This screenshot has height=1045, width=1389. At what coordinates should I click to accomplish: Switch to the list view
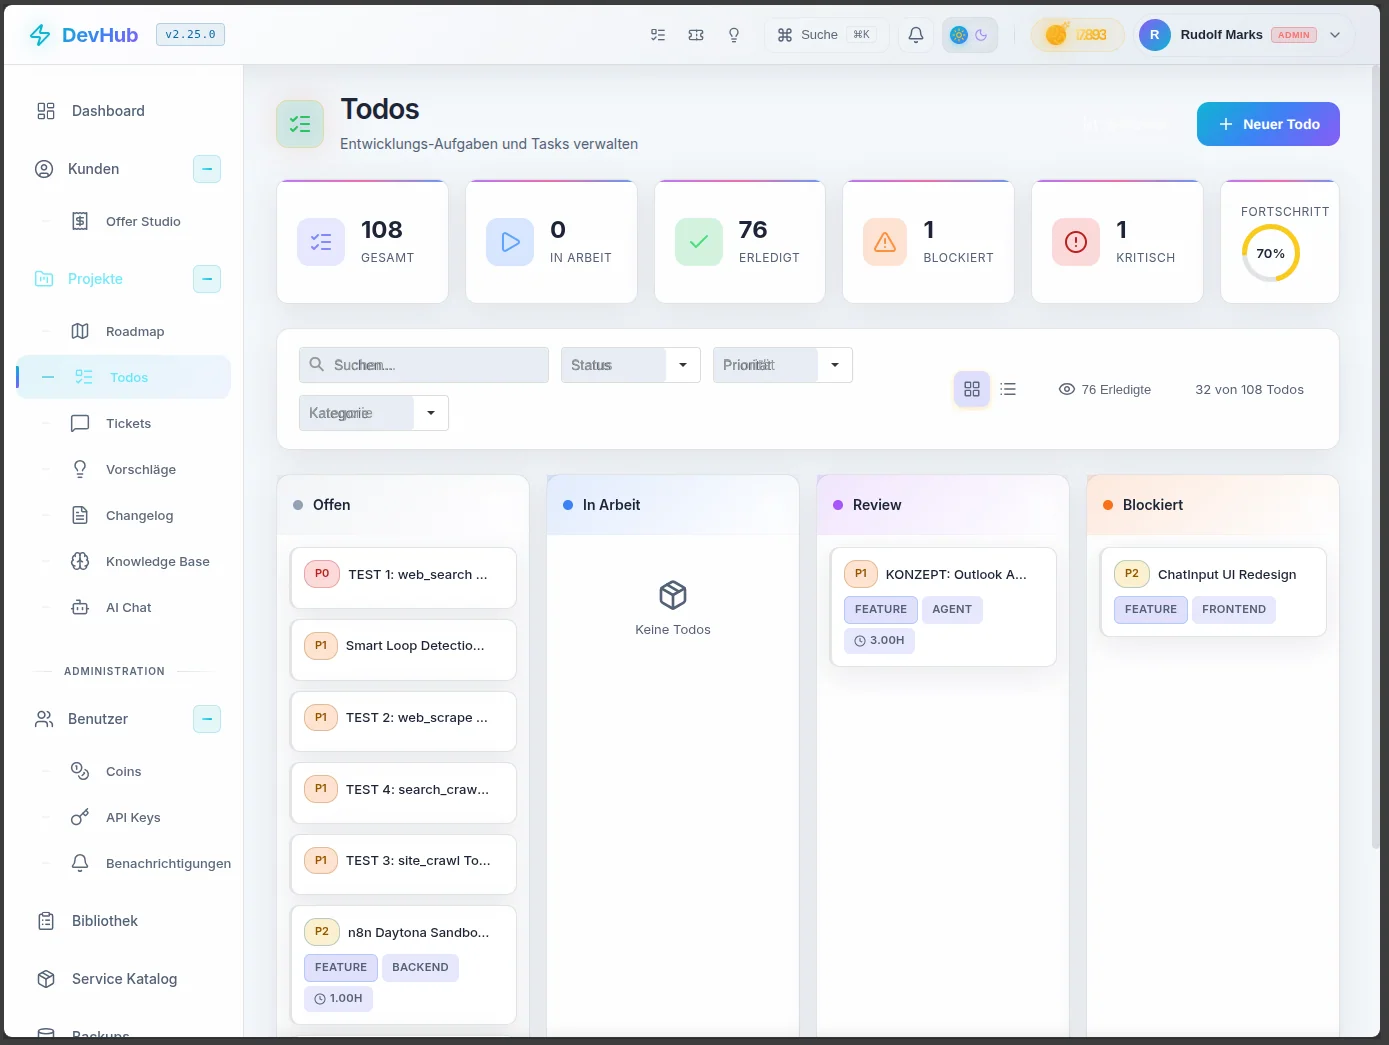pos(1008,389)
